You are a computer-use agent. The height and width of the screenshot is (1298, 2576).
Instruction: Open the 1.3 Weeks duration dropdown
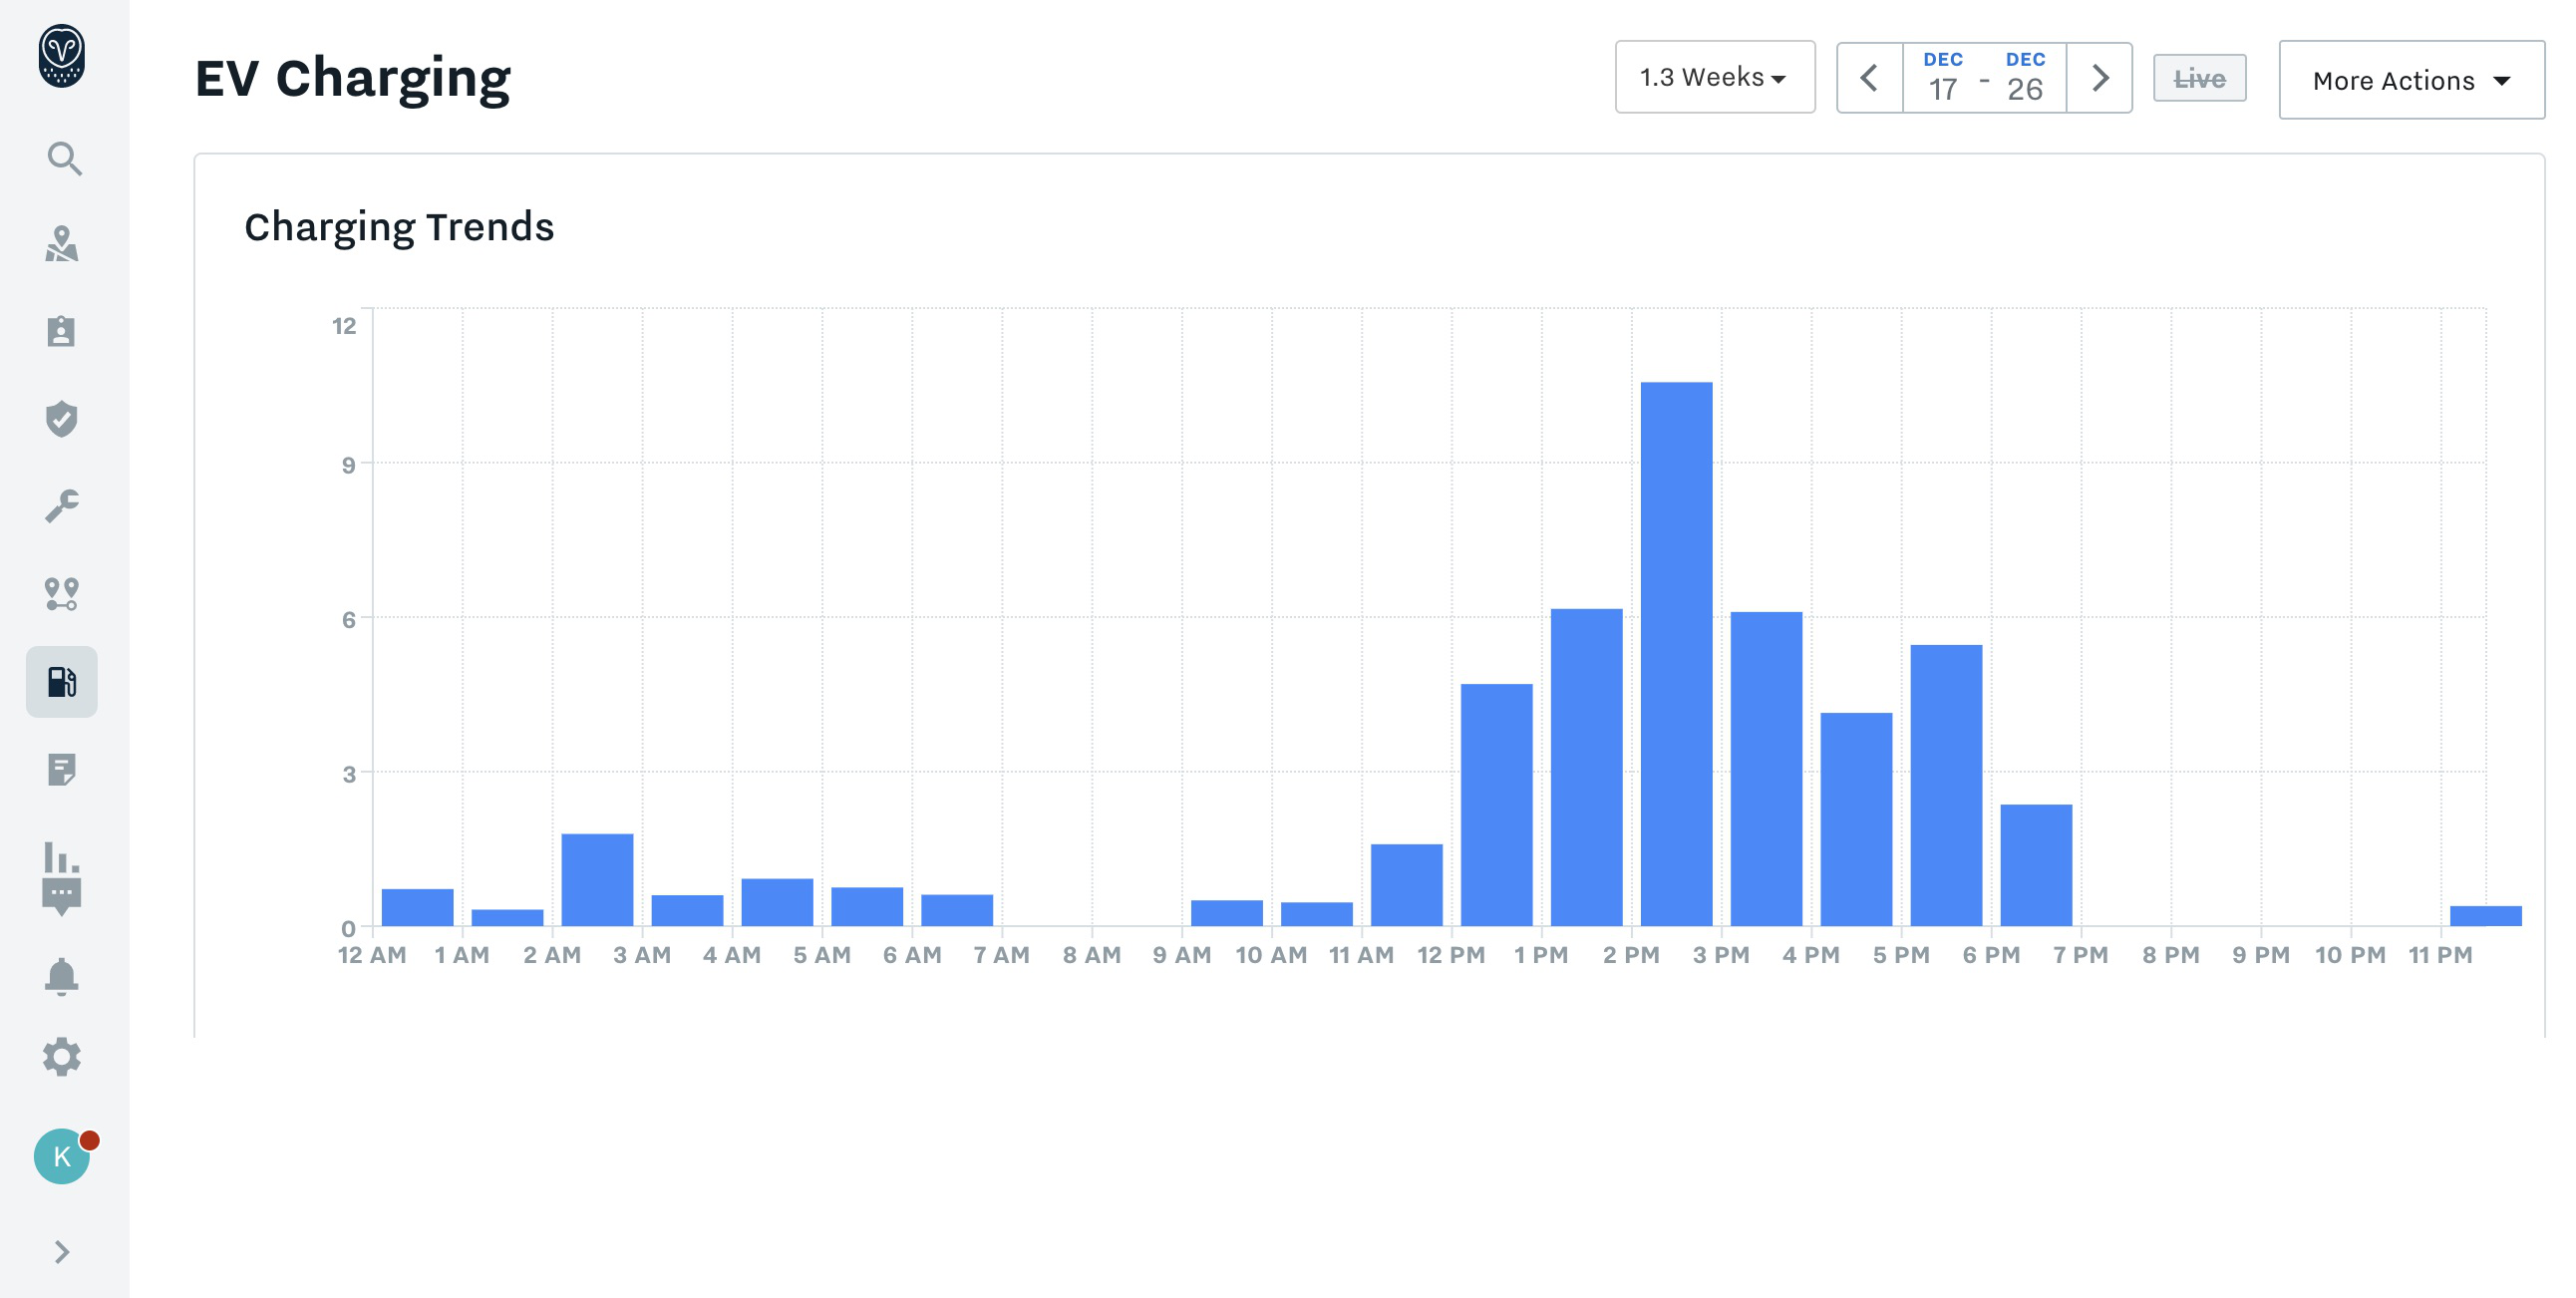coord(1714,77)
